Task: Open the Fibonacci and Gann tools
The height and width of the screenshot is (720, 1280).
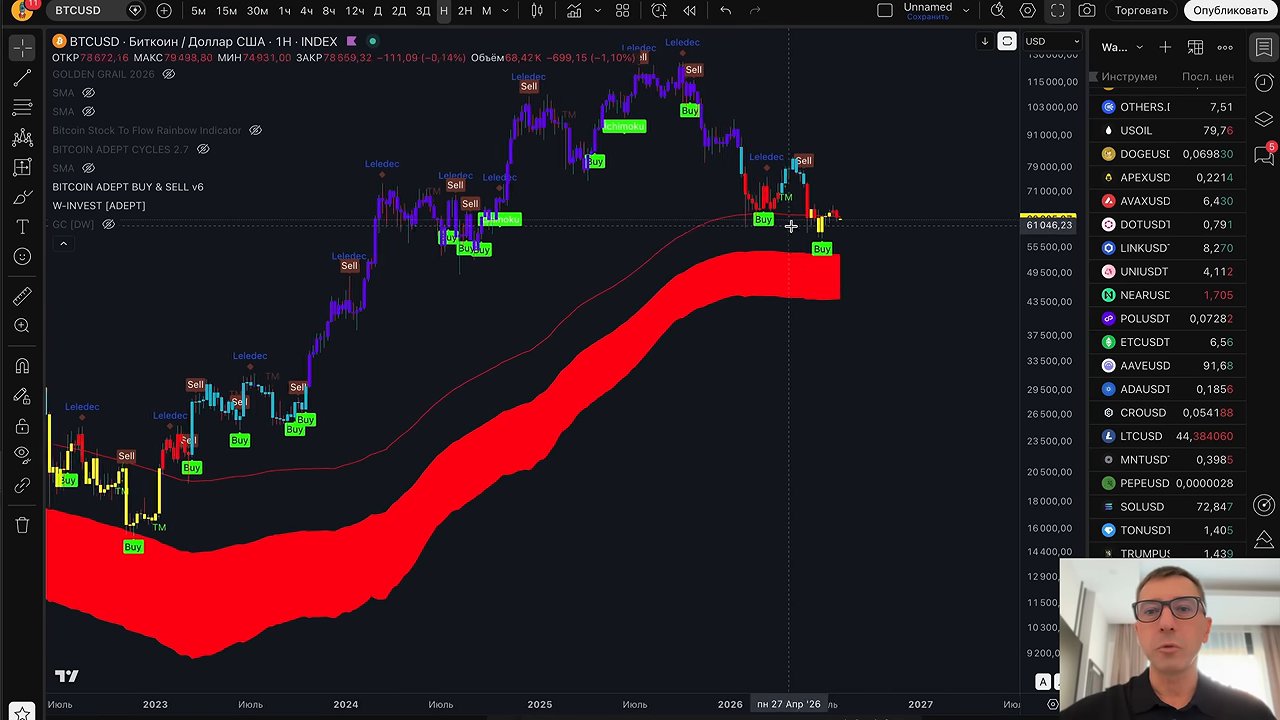Action: click(22, 108)
